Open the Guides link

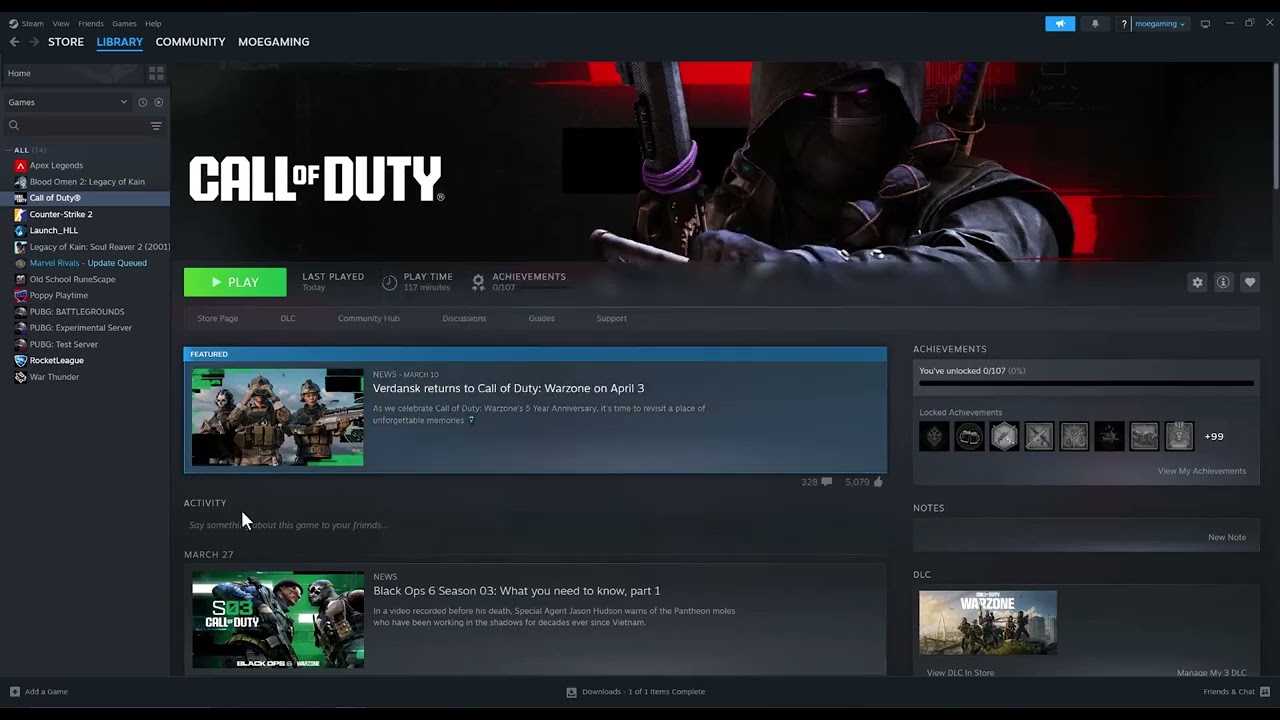pos(541,319)
